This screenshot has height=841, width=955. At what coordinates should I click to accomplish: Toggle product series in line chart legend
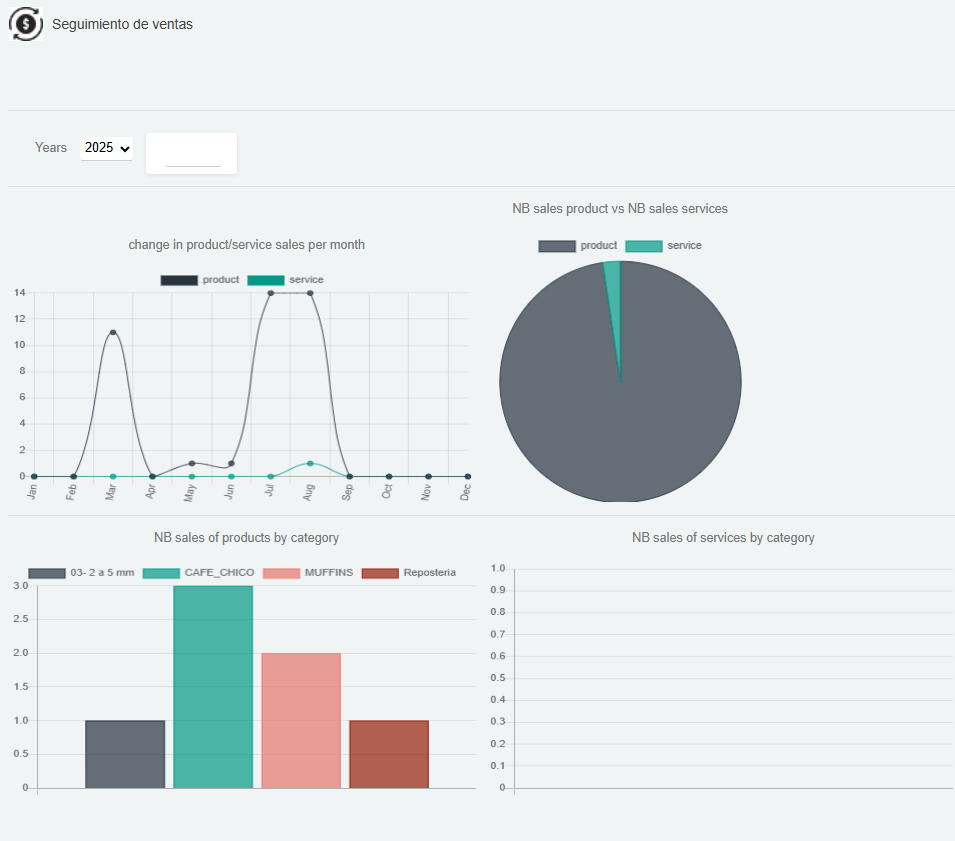pyautogui.click(x=200, y=280)
